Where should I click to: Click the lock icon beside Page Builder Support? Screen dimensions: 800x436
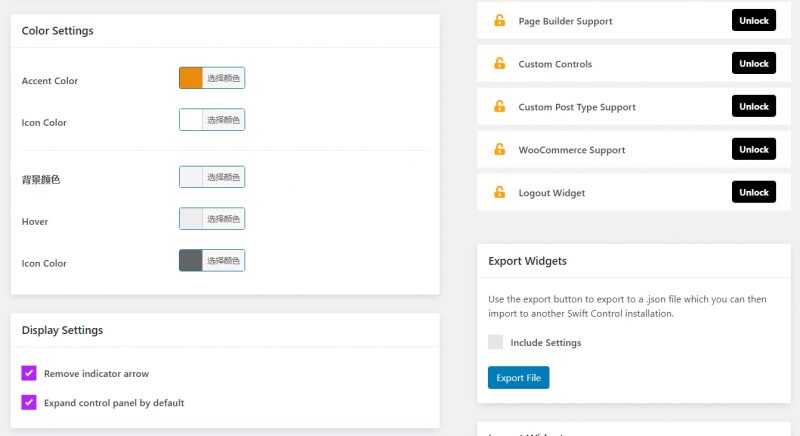pos(499,21)
